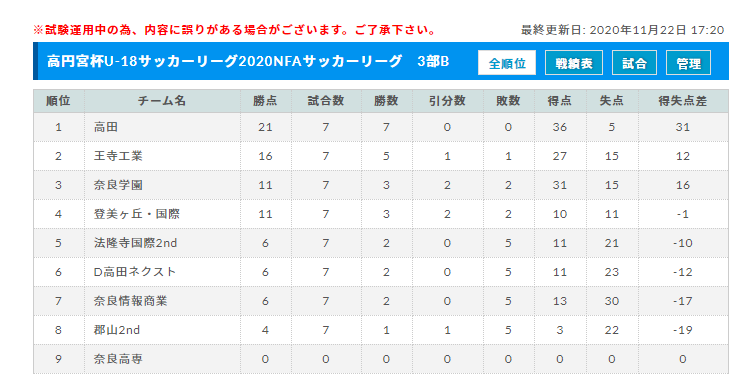The image size is (750, 391).
Task: Click 法隆寺国際2nd team name
Action: (x=135, y=243)
